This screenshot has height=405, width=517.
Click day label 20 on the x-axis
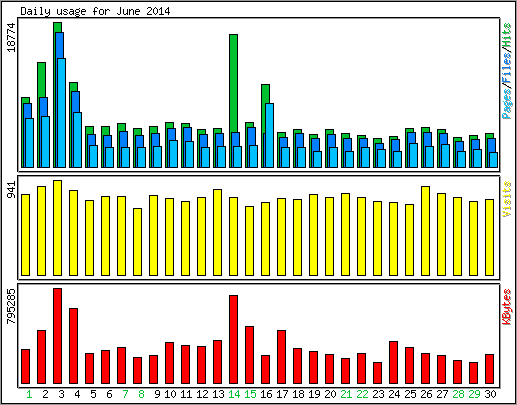coord(330,395)
